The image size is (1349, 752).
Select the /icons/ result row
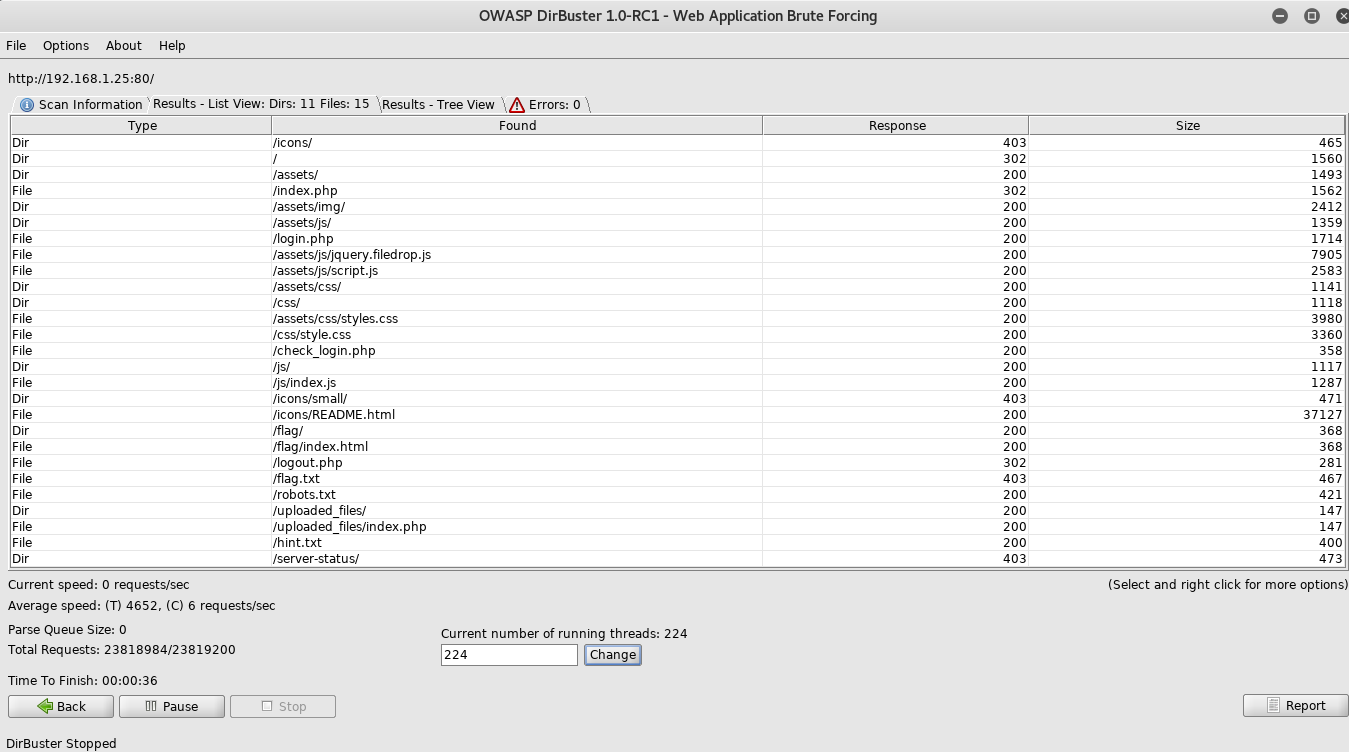(678, 143)
